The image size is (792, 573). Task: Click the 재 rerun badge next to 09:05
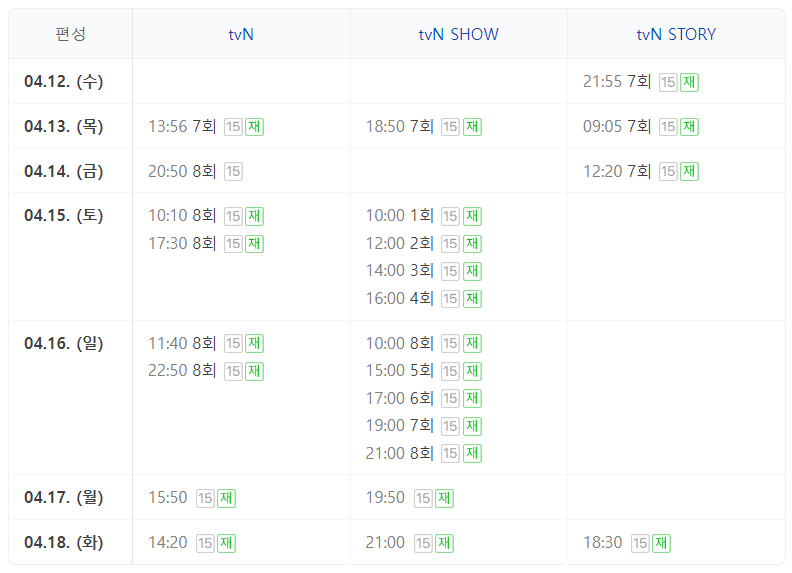click(689, 127)
